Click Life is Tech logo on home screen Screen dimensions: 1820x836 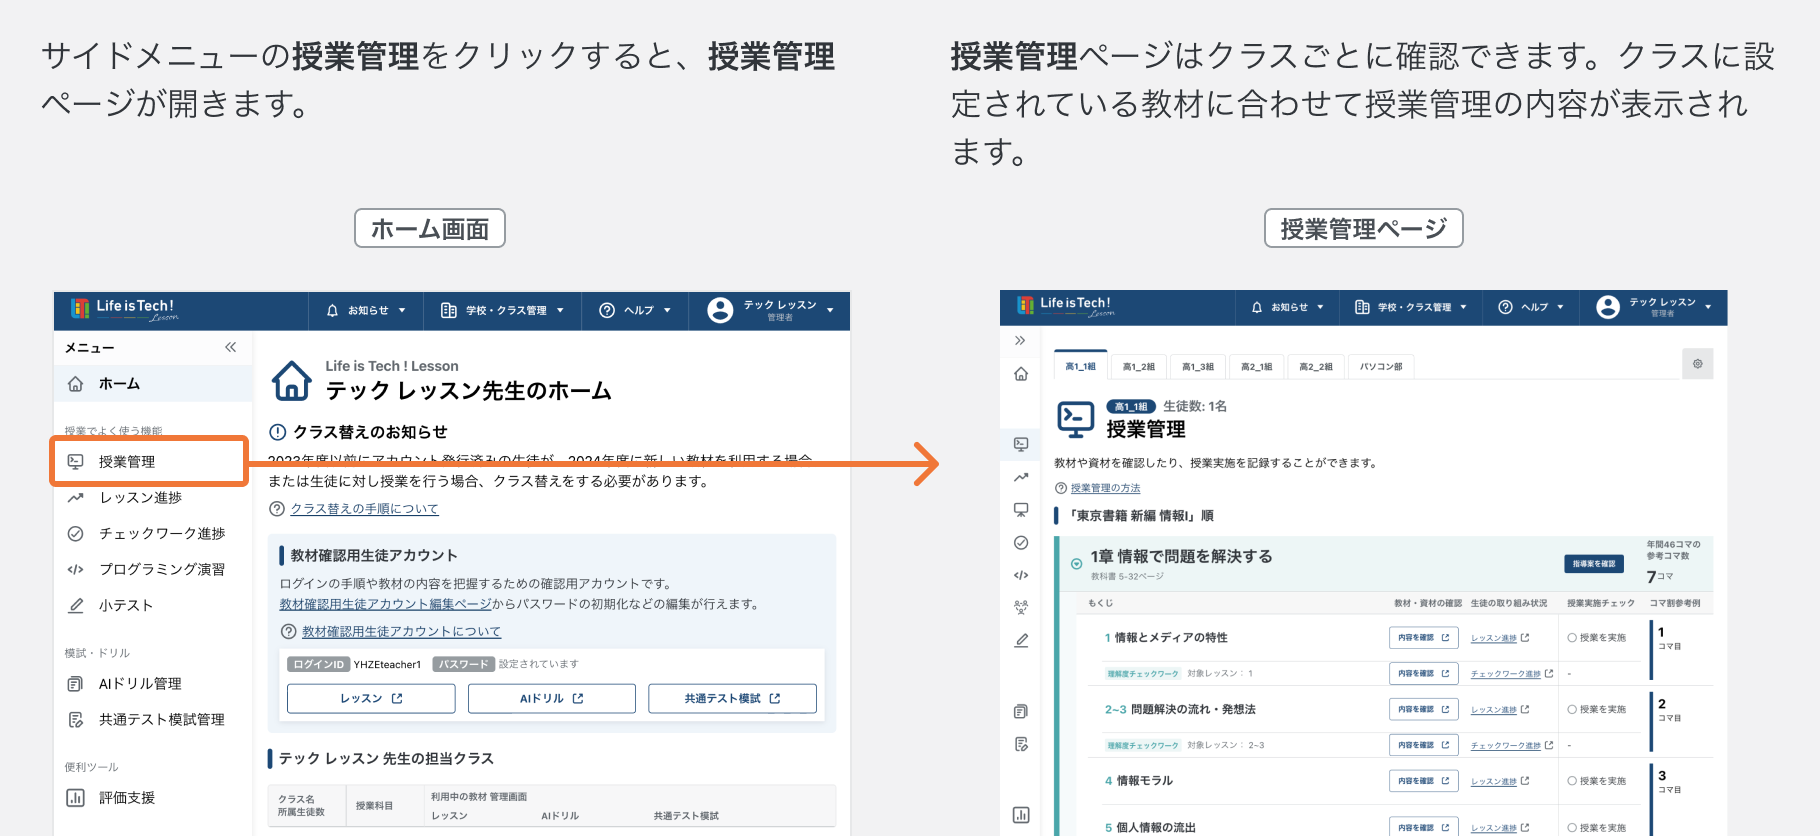(125, 309)
